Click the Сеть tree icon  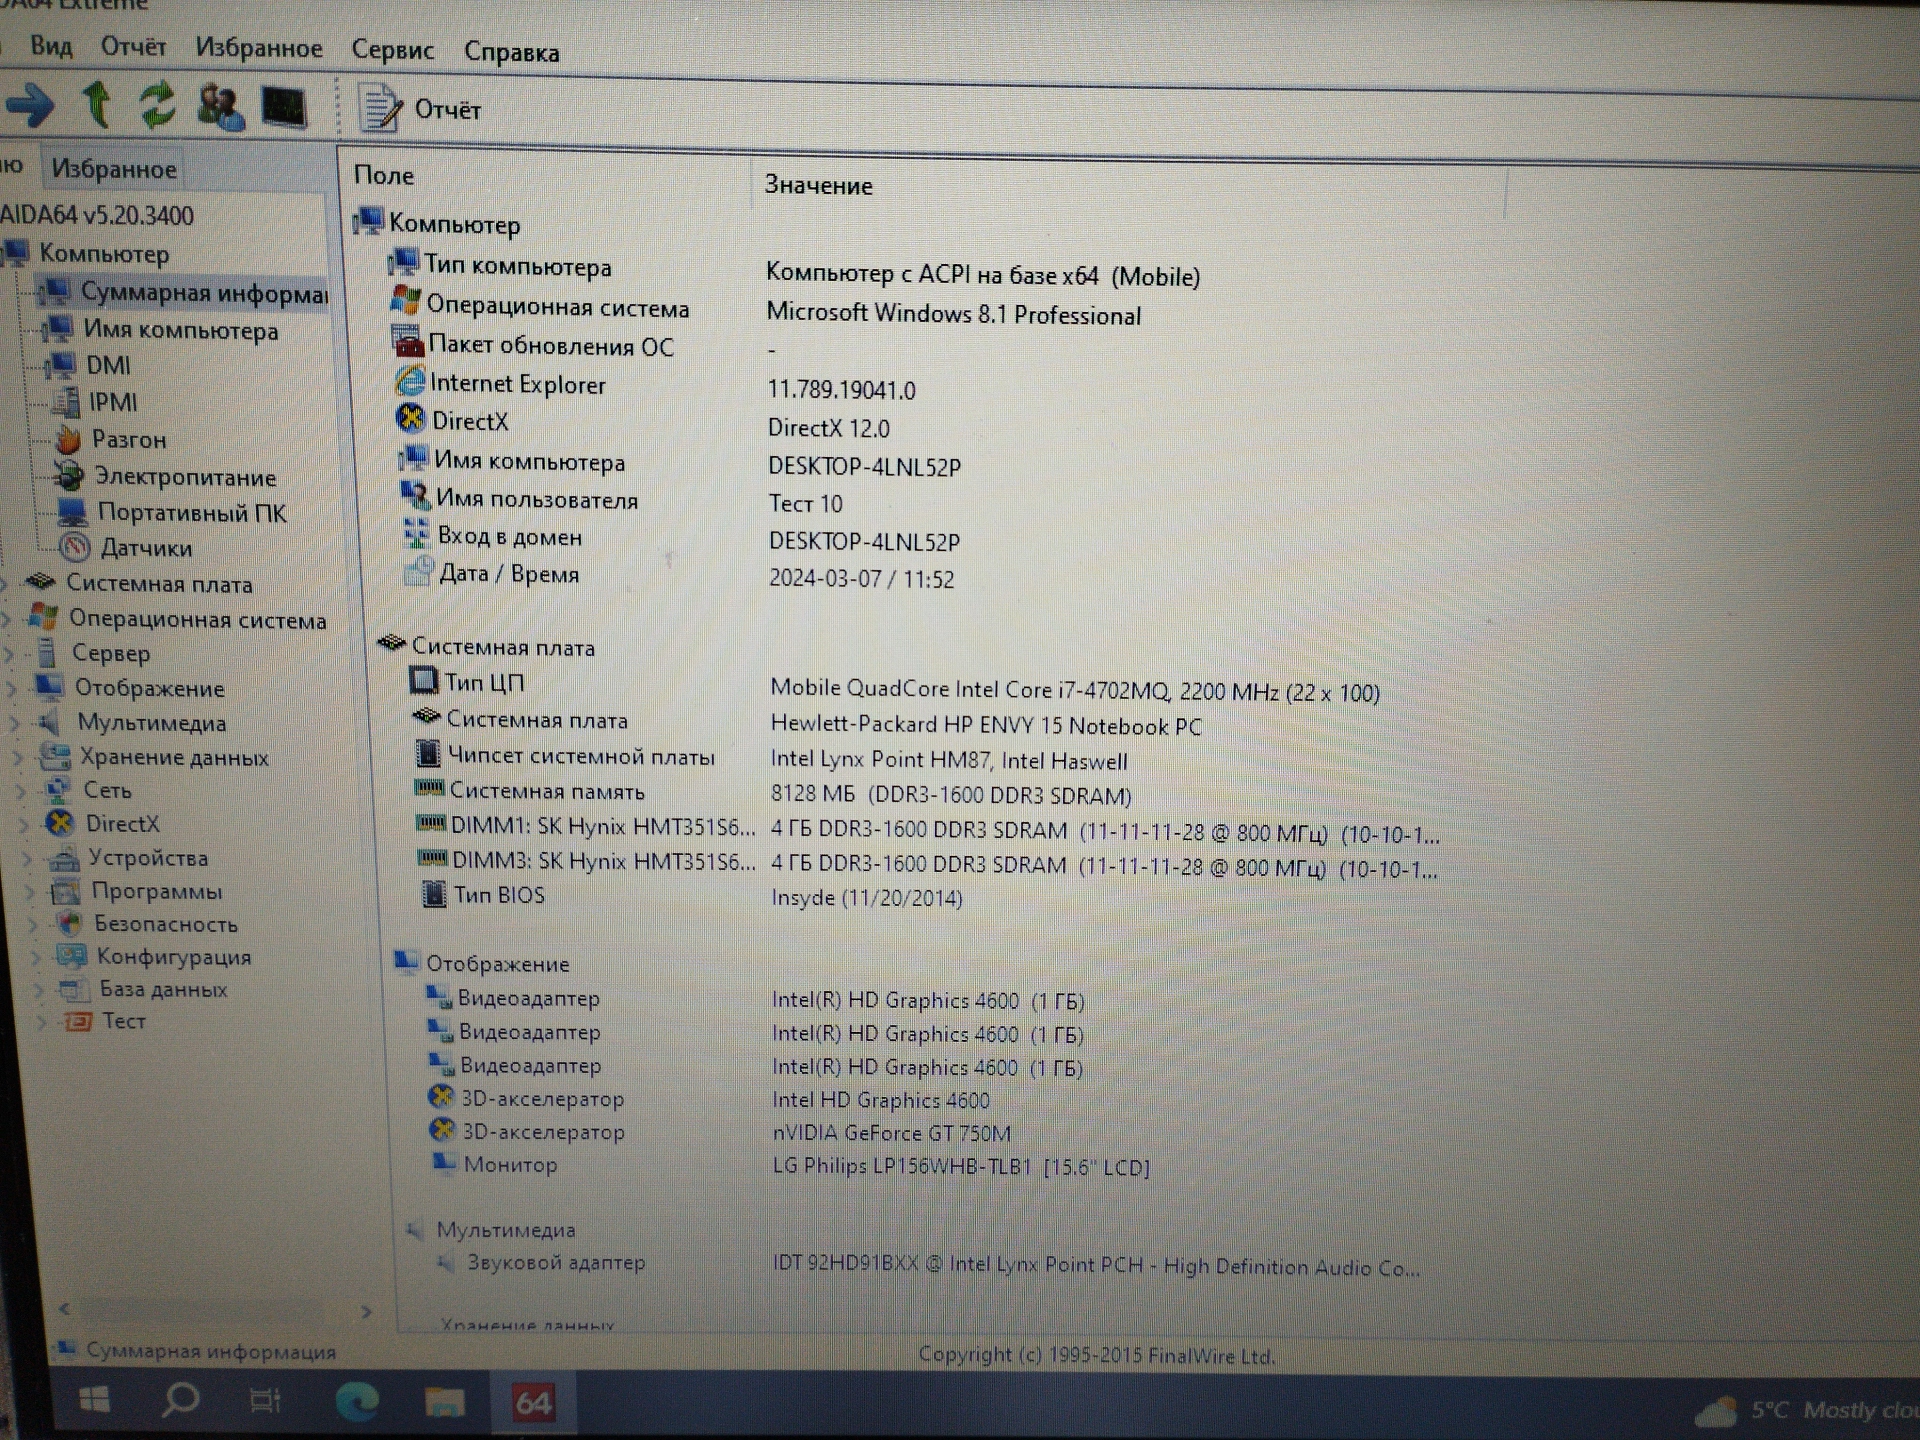point(58,790)
